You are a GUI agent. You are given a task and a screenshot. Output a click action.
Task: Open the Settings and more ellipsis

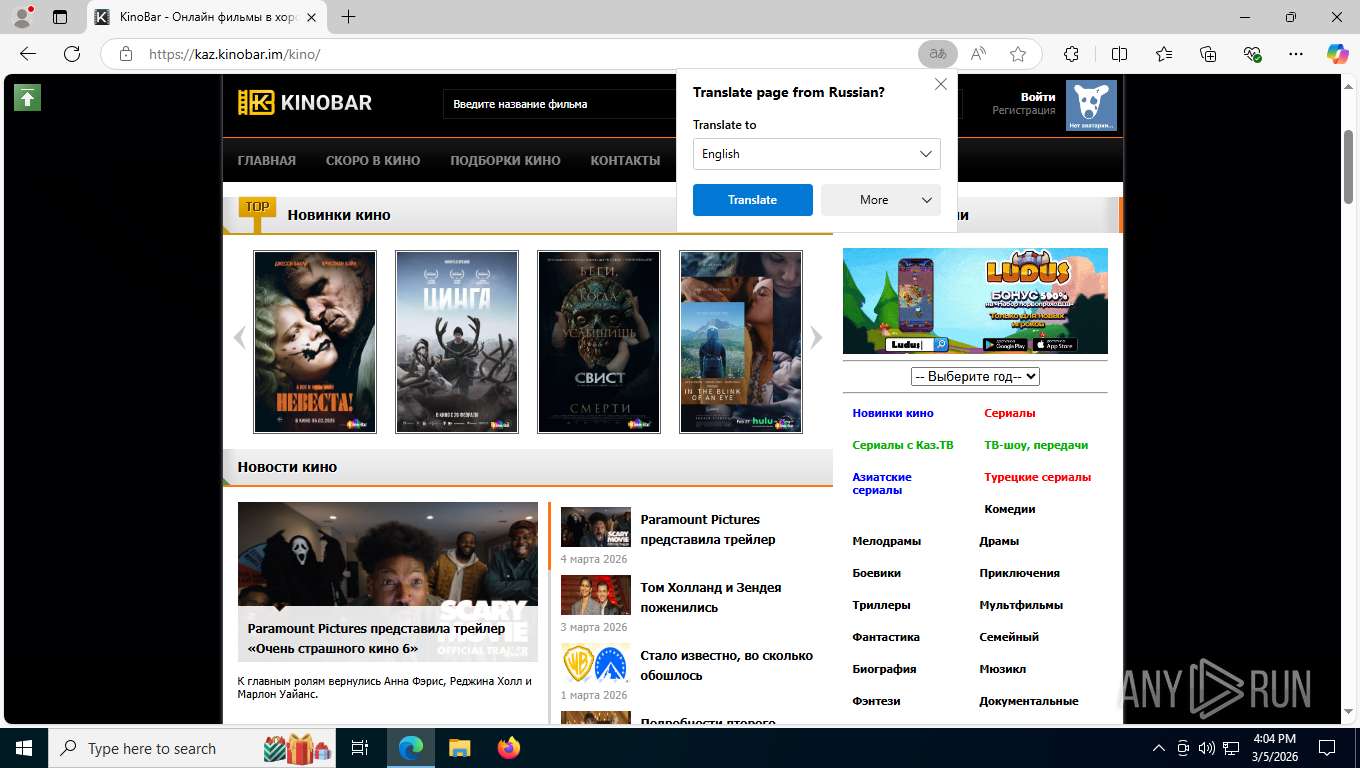click(1296, 54)
